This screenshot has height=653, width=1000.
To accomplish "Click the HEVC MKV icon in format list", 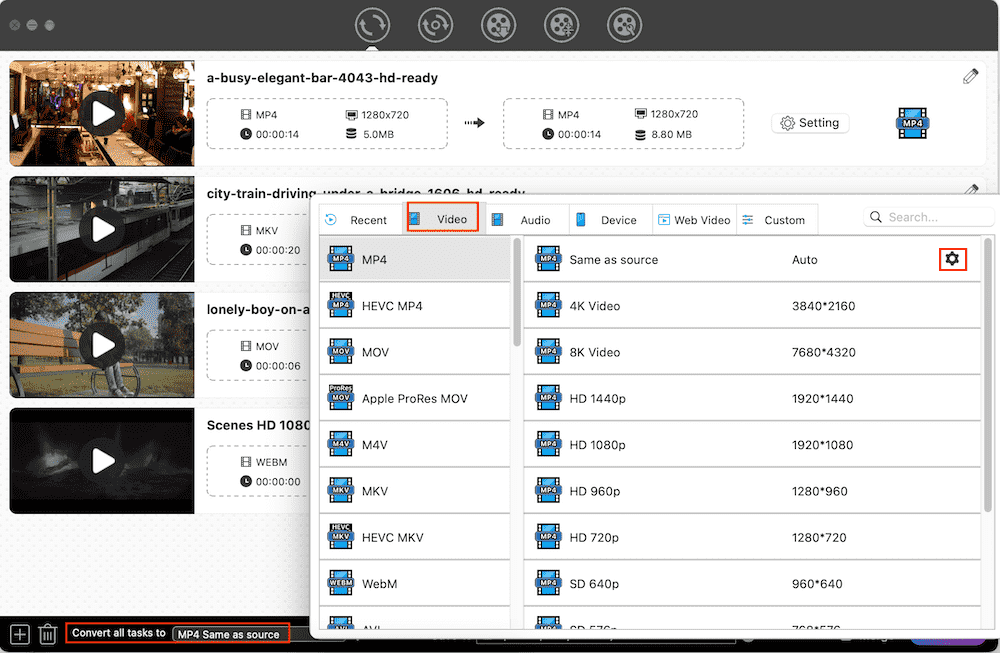I will (341, 536).
